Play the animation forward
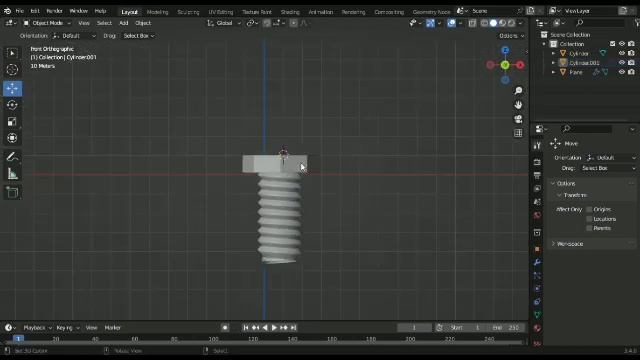This screenshot has width=640, height=360. click(274, 328)
